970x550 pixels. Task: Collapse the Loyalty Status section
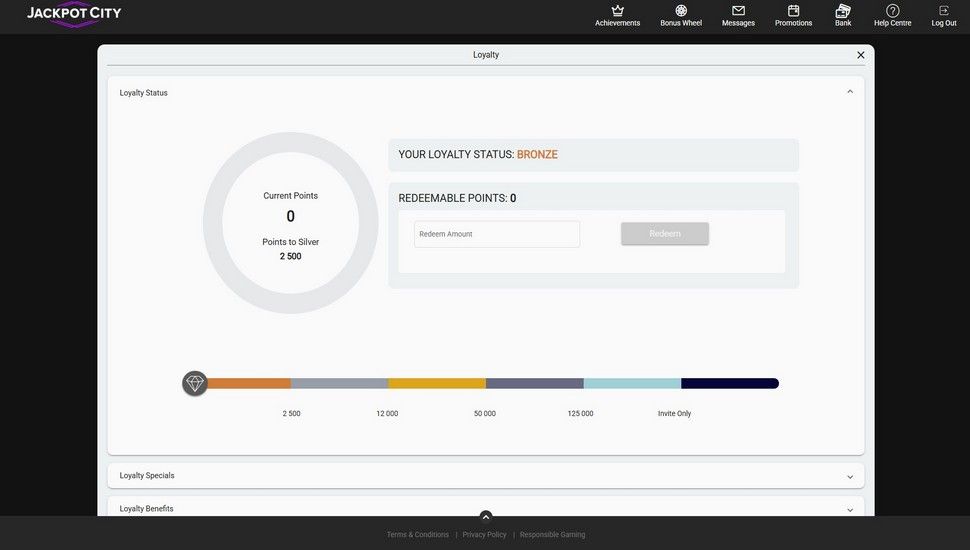(850, 92)
